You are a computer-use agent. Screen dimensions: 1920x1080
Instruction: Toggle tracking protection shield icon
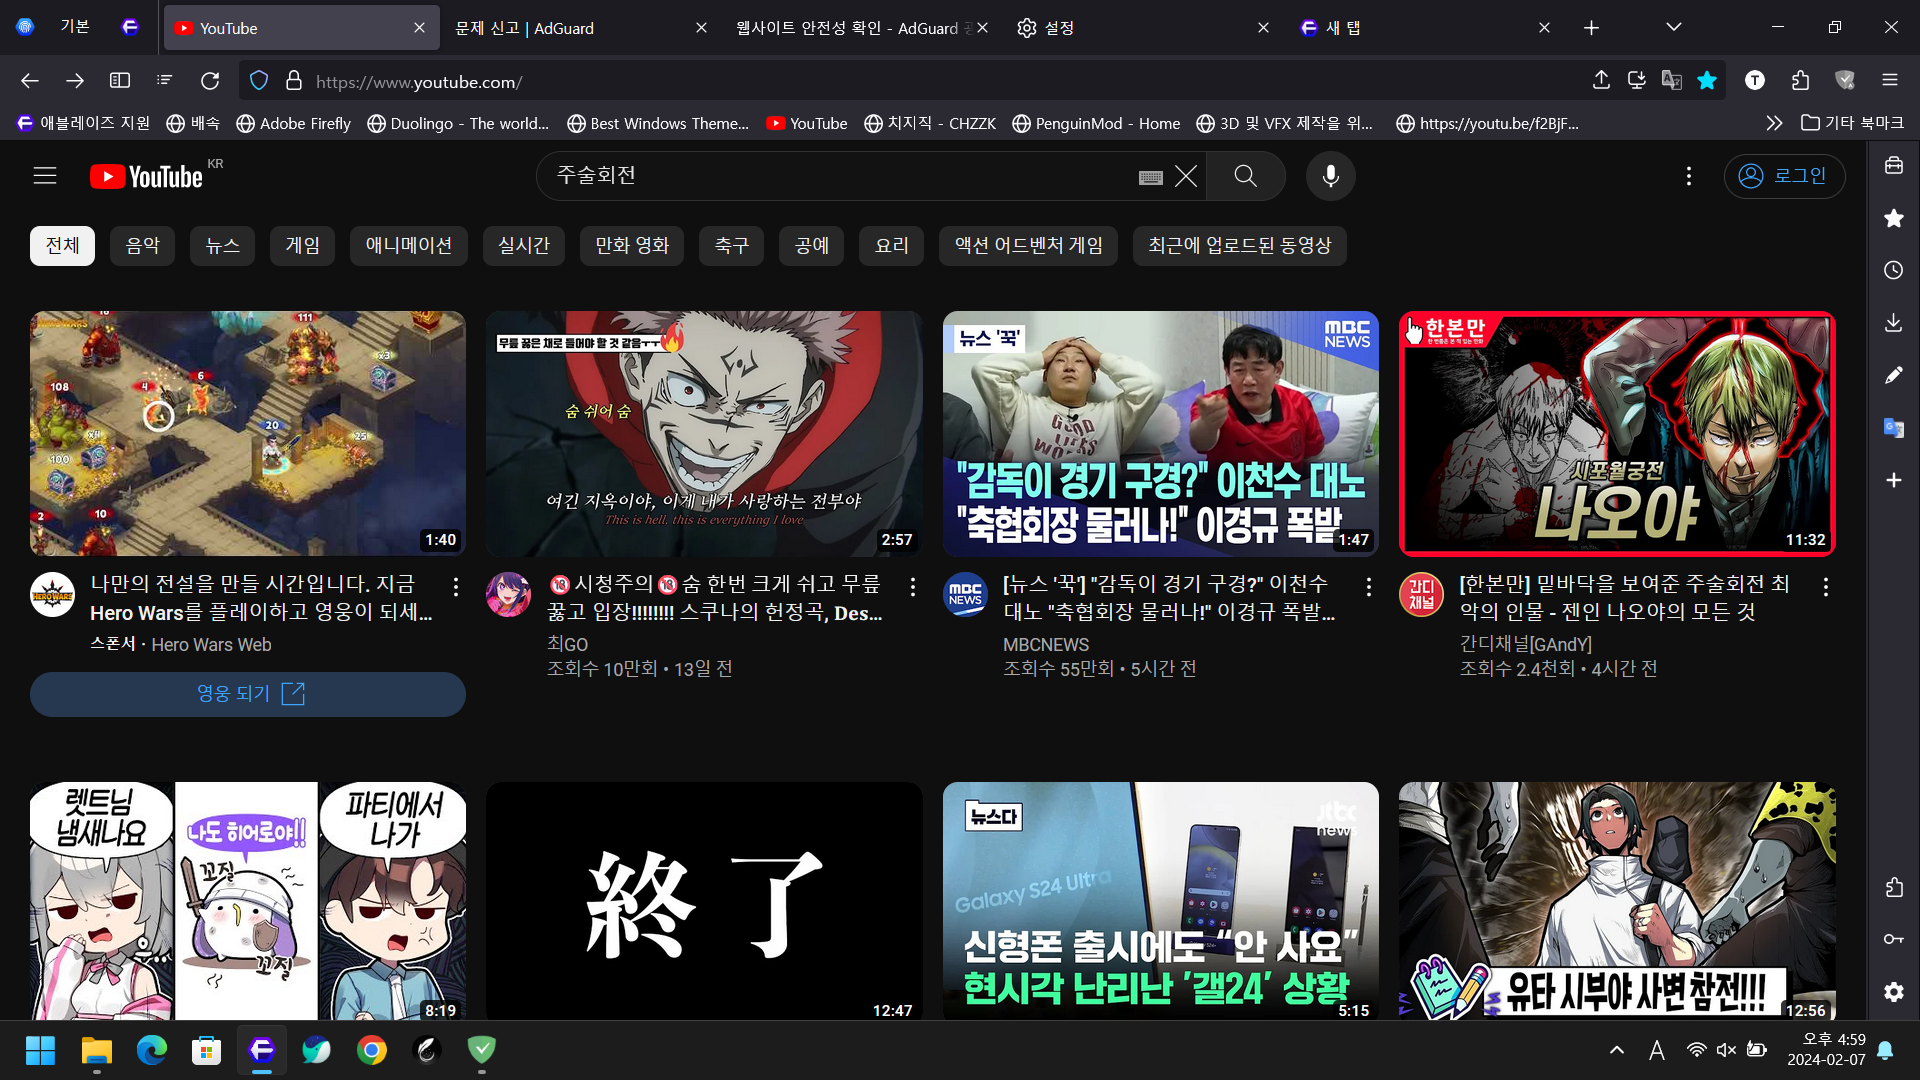pyautogui.click(x=259, y=81)
